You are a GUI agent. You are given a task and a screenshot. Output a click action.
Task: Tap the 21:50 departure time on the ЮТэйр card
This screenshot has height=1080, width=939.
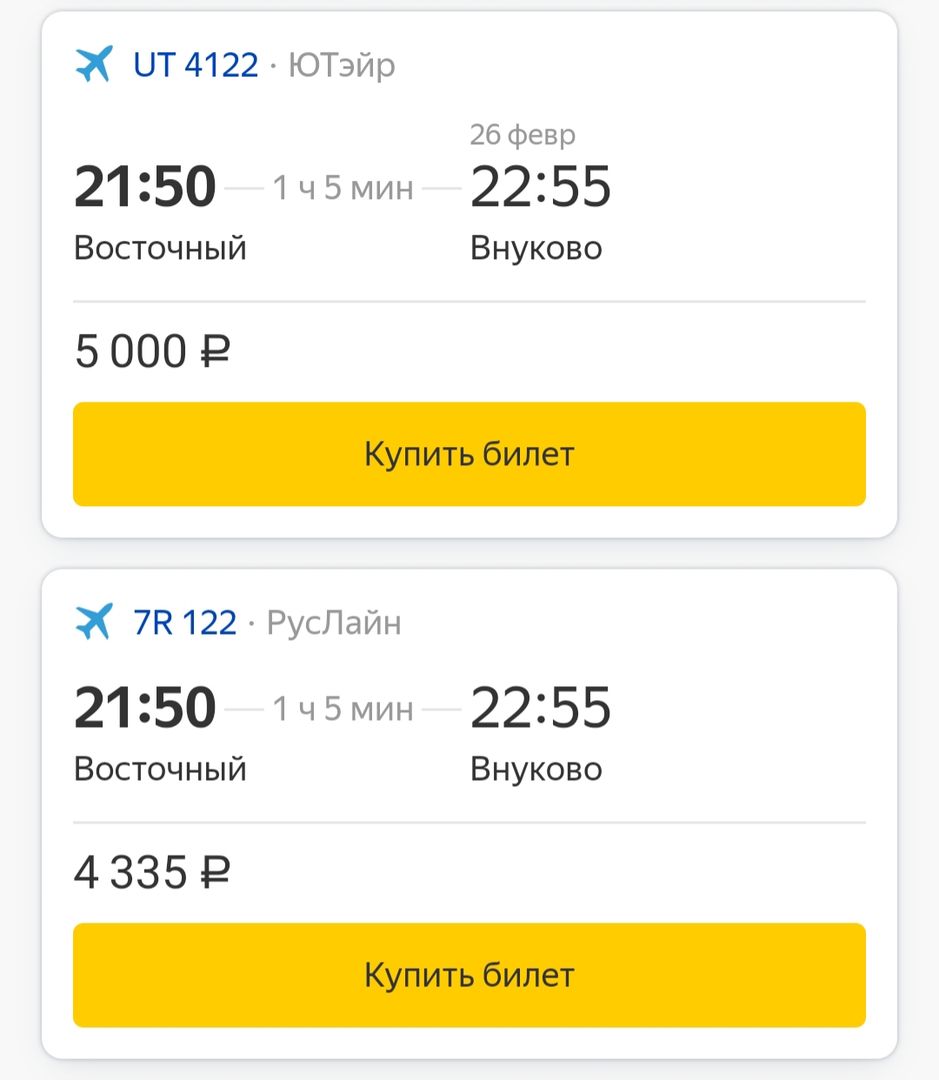(145, 187)
